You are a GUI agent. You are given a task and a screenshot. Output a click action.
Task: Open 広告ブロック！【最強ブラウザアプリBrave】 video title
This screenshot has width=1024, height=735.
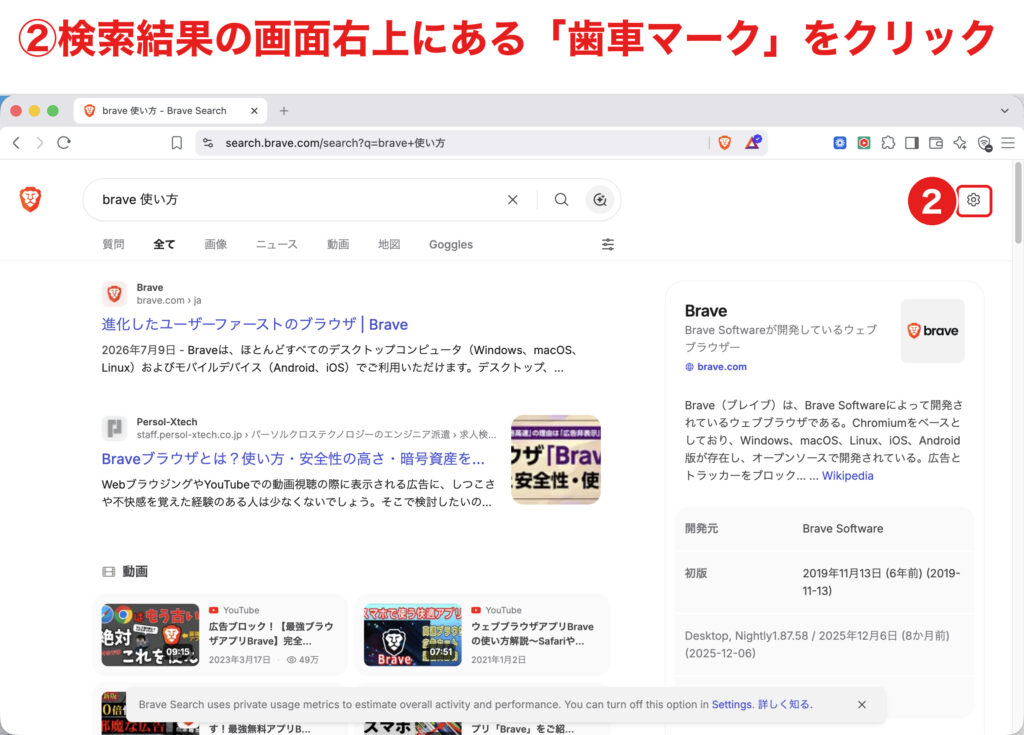click(271, 634)
